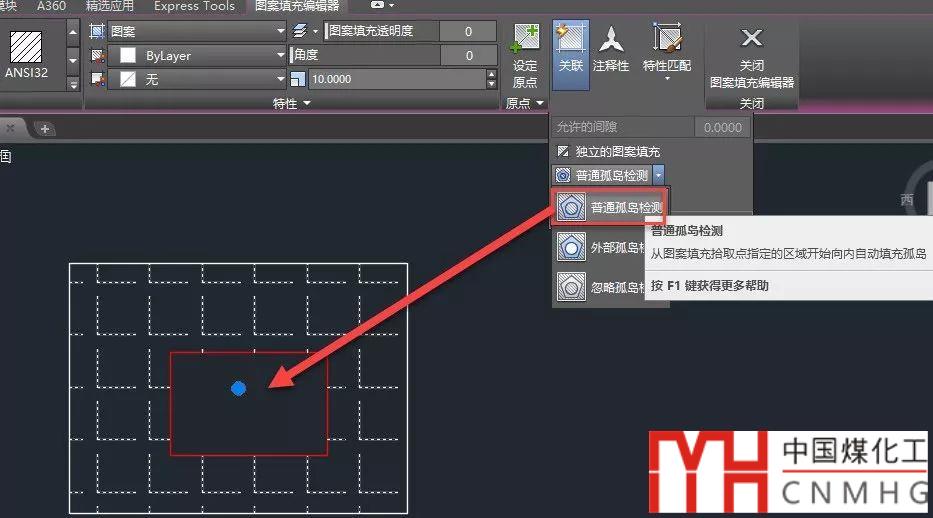Choose the 忽略孤岛检测 (ignore island) option
Screen dimensions: 933x518
click(610, 288)
